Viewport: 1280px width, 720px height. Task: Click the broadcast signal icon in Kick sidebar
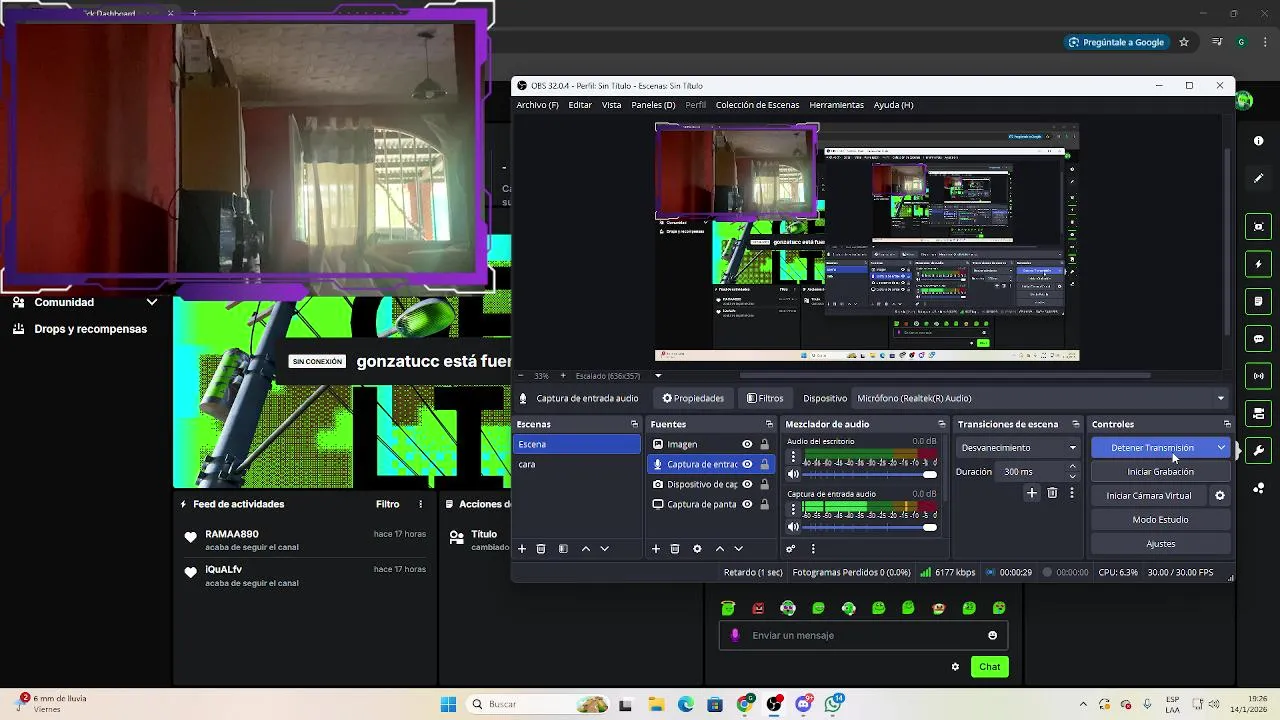click(1258, 376)
